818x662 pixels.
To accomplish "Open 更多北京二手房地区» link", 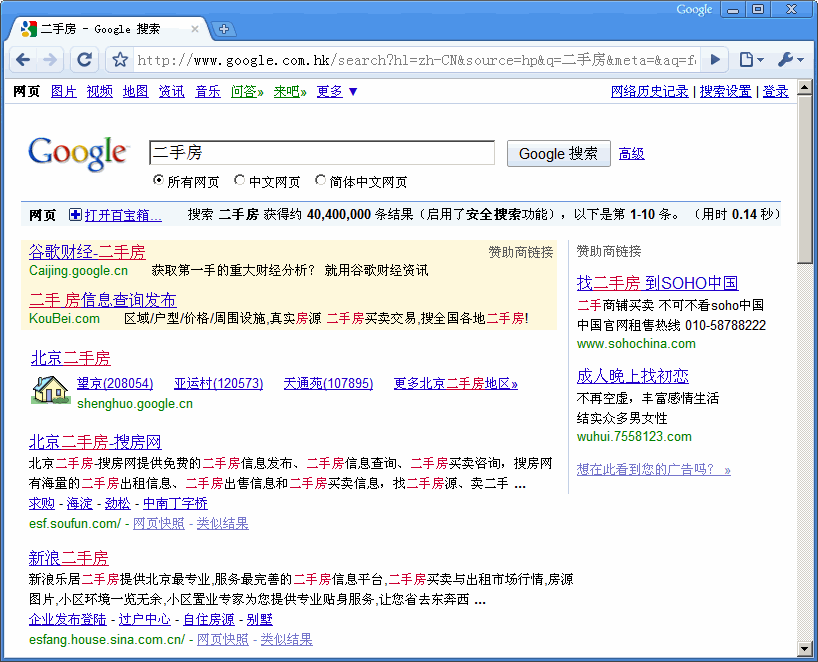I will (455, 383).
